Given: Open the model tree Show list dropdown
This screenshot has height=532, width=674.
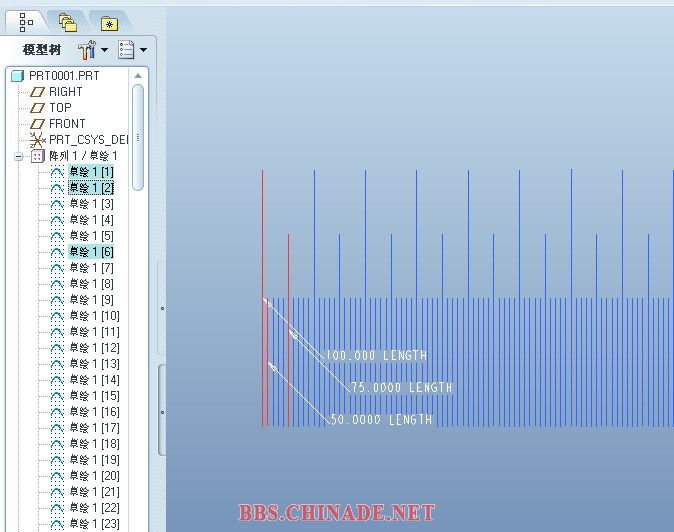Looking at the screenshot, I should point(132,49).
